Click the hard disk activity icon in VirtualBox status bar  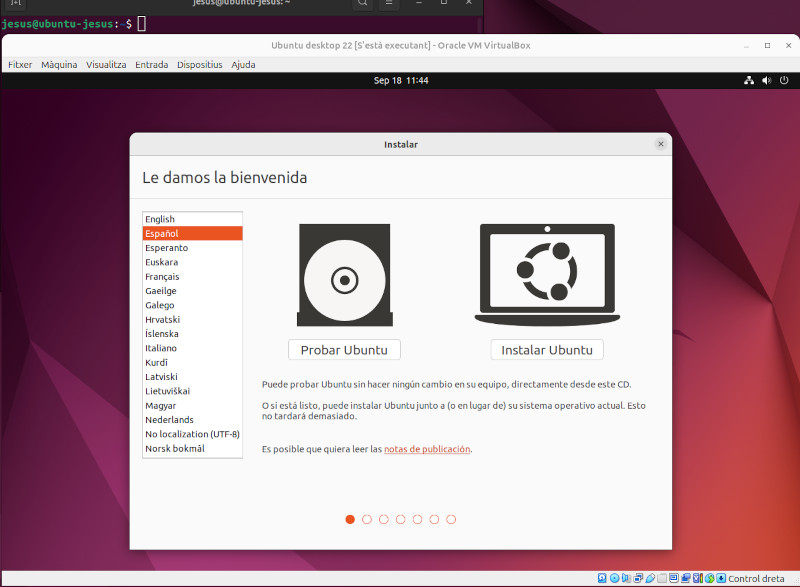tap(601, 578)
